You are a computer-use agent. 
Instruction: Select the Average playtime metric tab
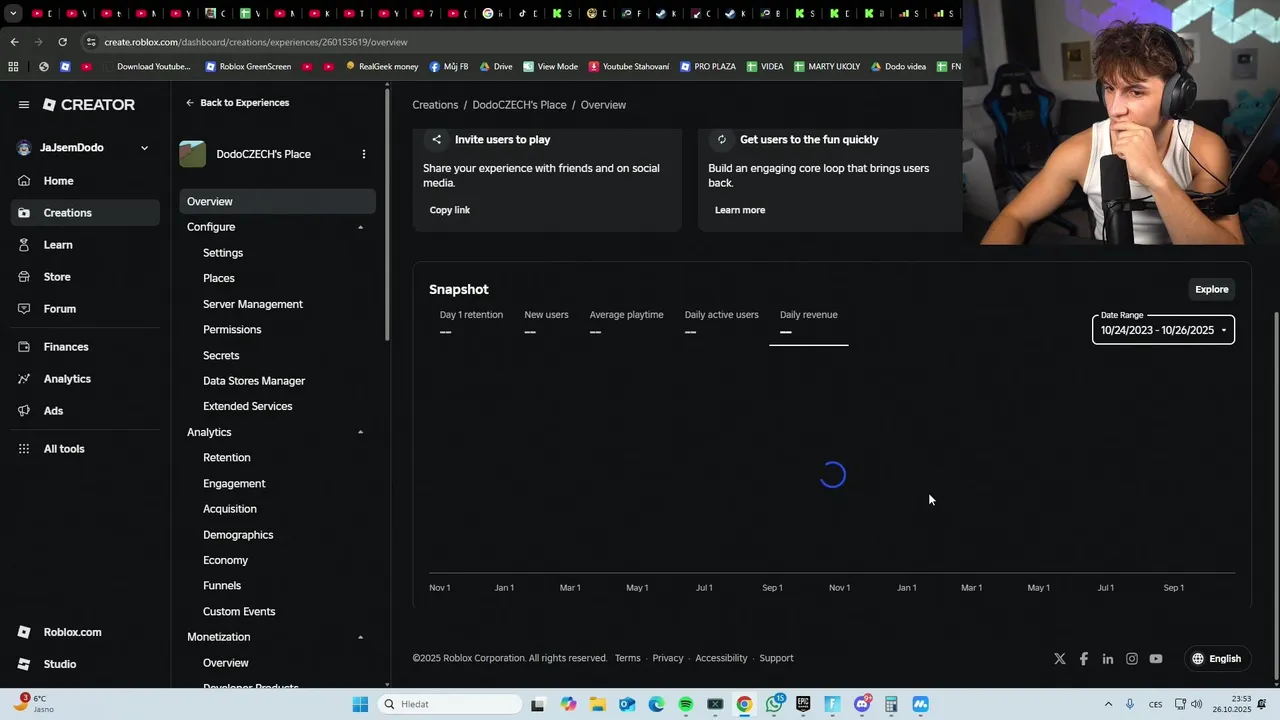626,323
